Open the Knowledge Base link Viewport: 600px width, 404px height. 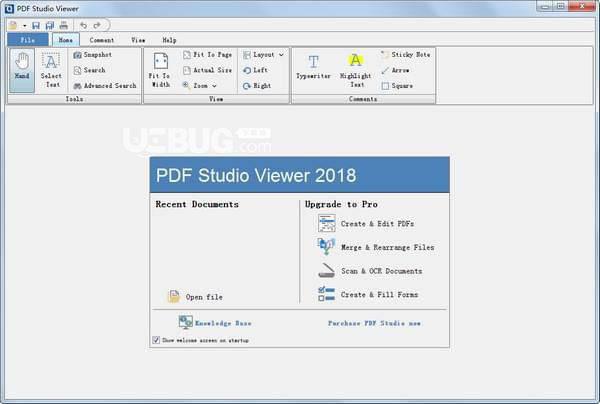pos(223,323)
